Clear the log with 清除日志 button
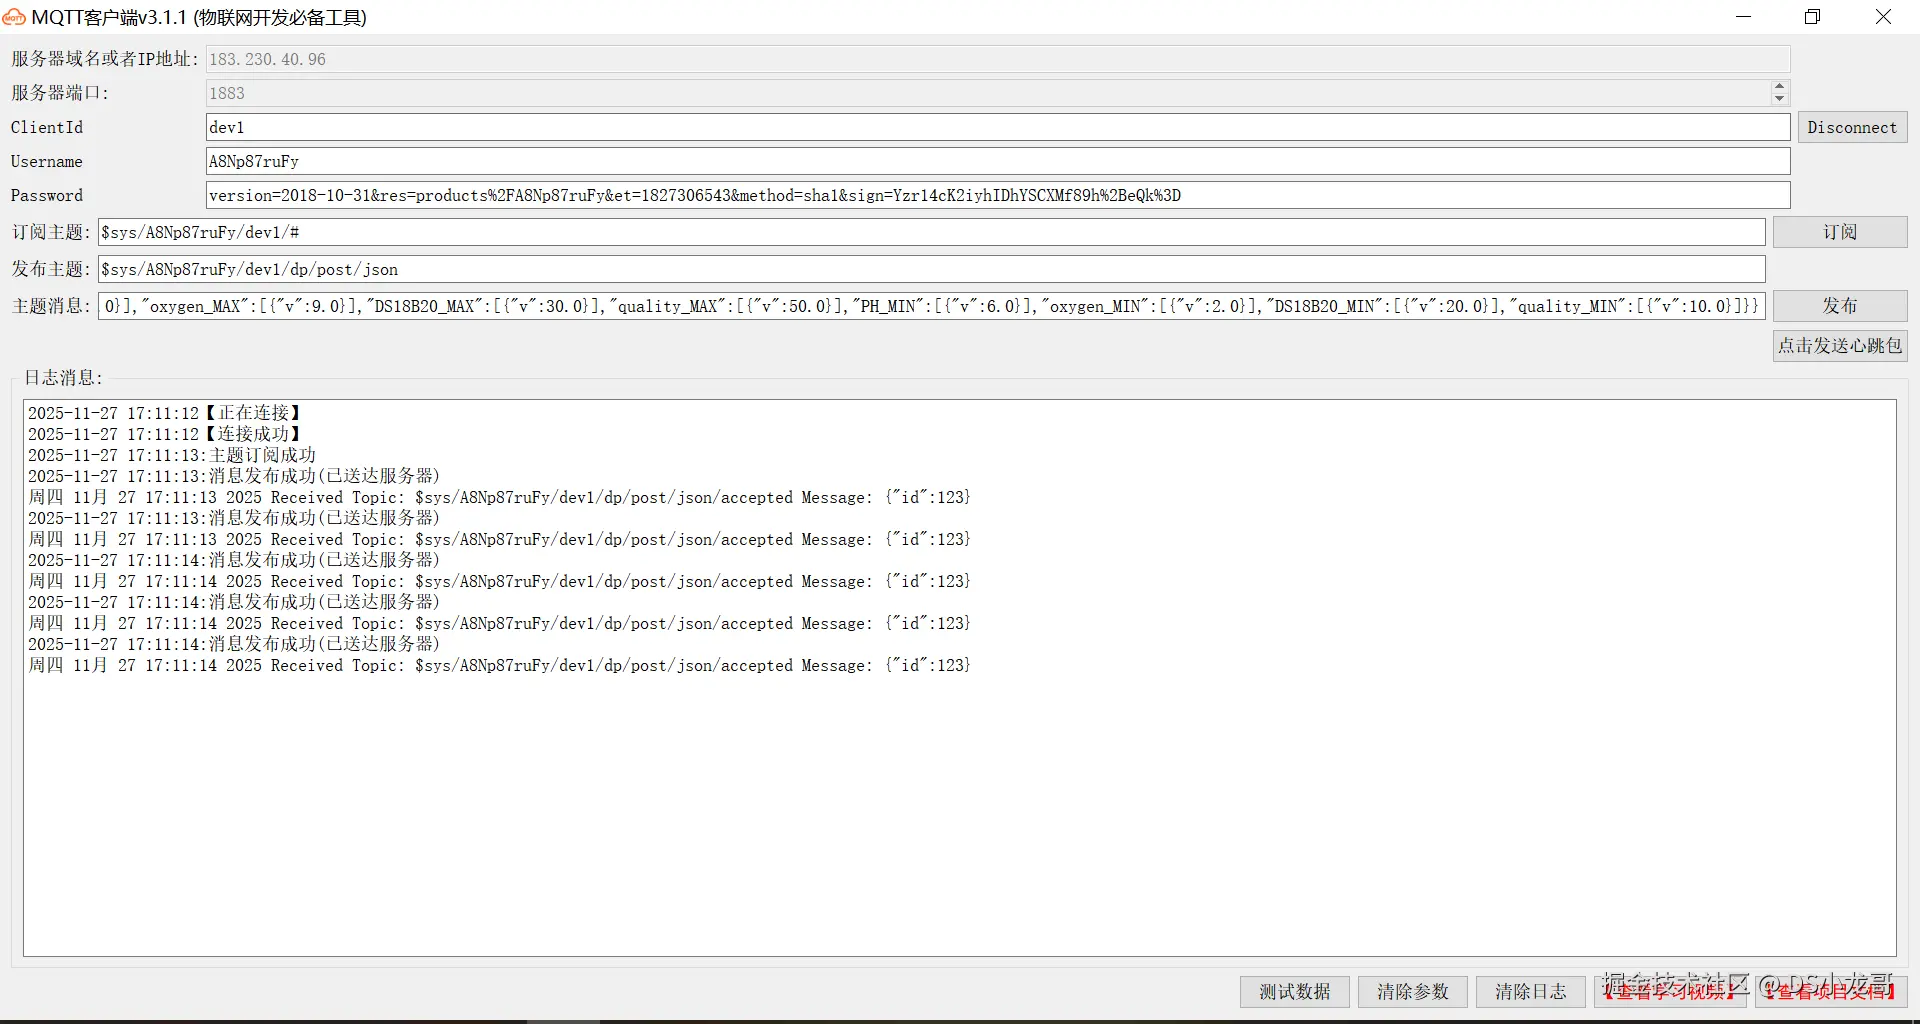1920x1024 pixels. click(1531, 991)
